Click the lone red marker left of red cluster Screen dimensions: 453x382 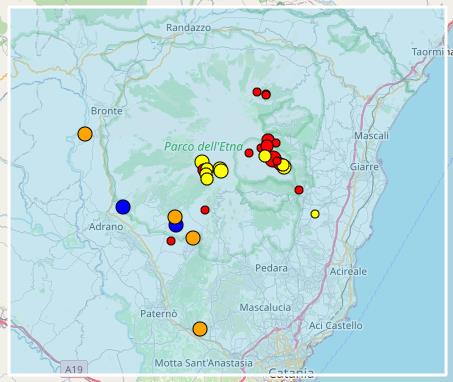[249, 153]
